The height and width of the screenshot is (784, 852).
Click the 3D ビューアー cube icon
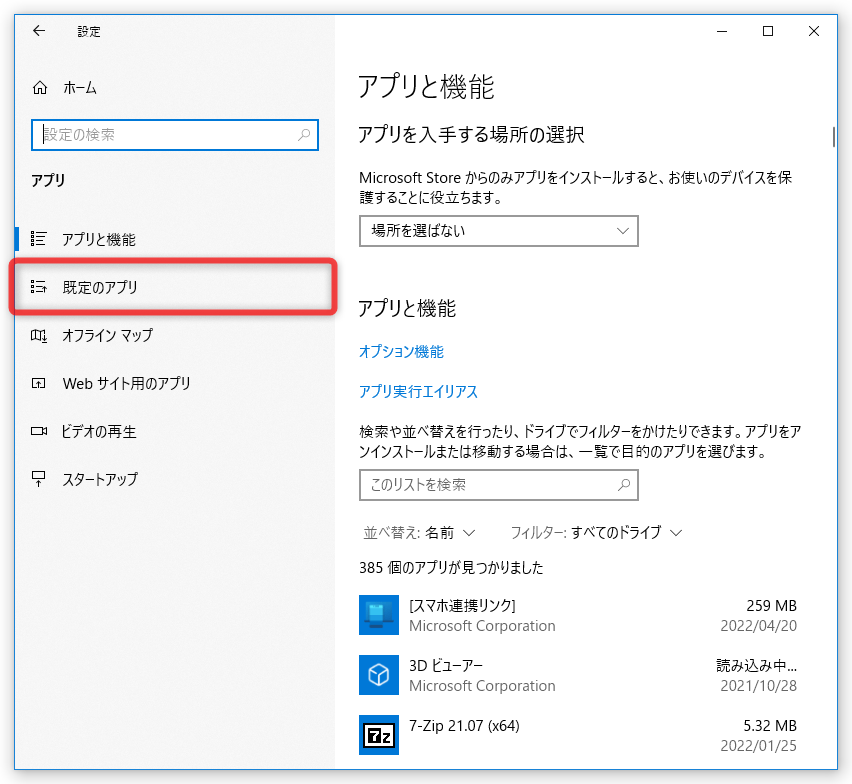point(379,675)
